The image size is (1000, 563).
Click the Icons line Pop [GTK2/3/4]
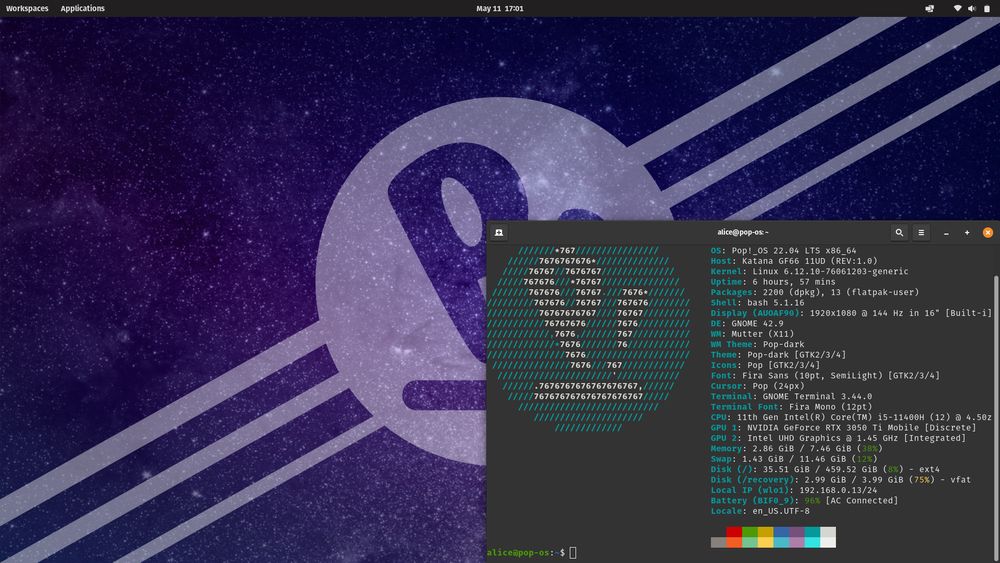tap(765, 365)
